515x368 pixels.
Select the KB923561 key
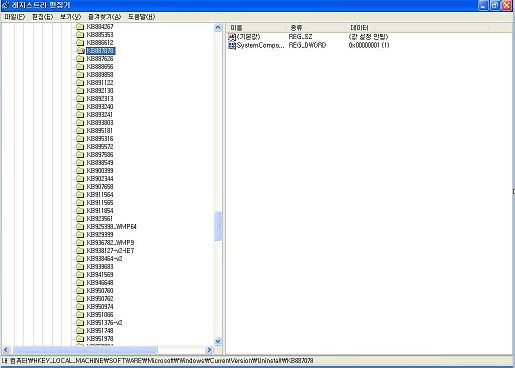click(100, 219)
